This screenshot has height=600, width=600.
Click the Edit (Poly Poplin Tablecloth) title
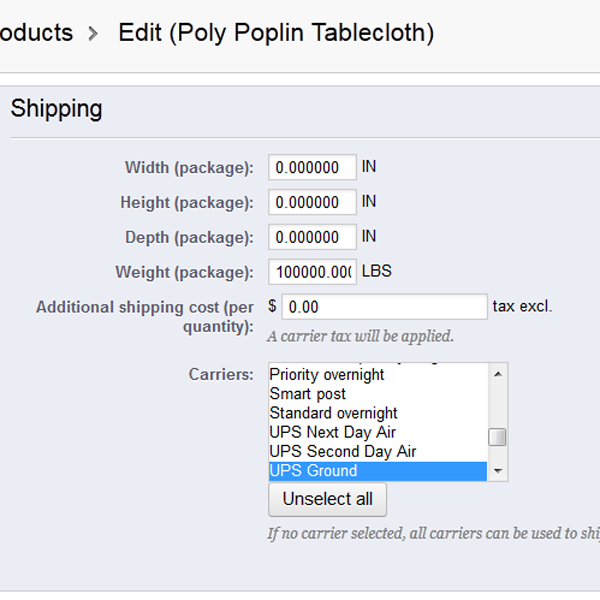(x=276, y=33)
